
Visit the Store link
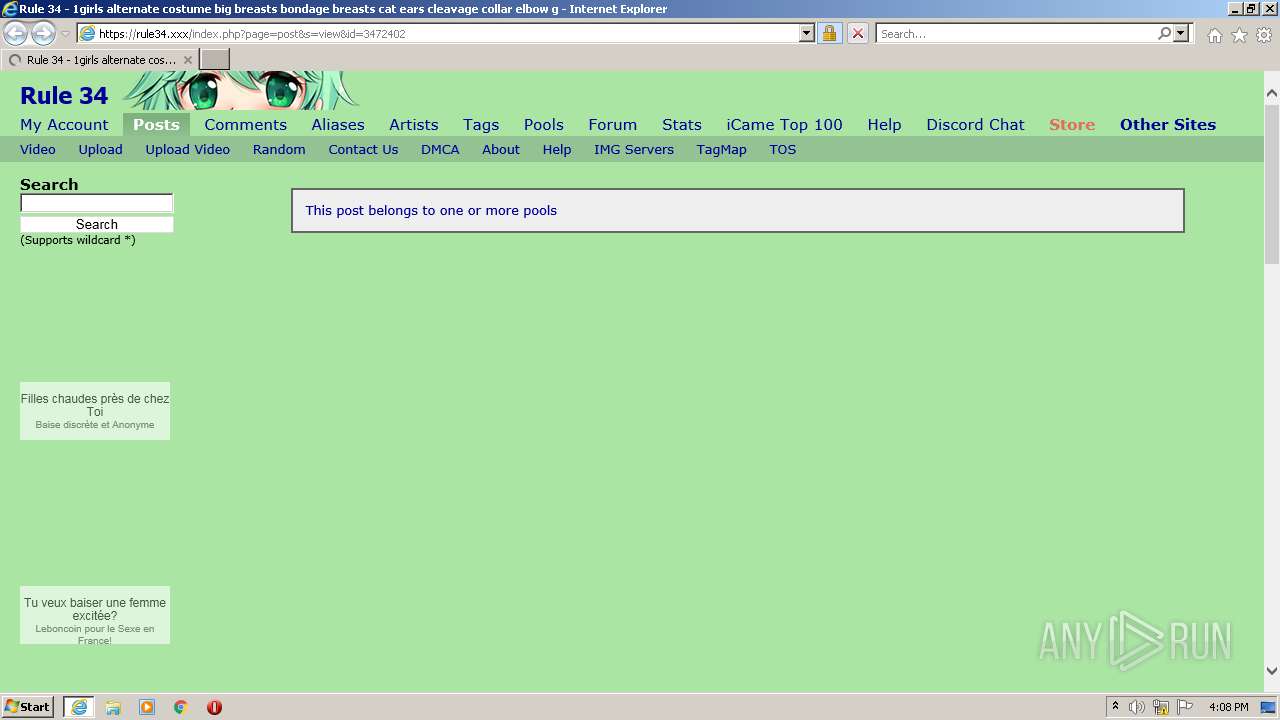[1072, 125]
